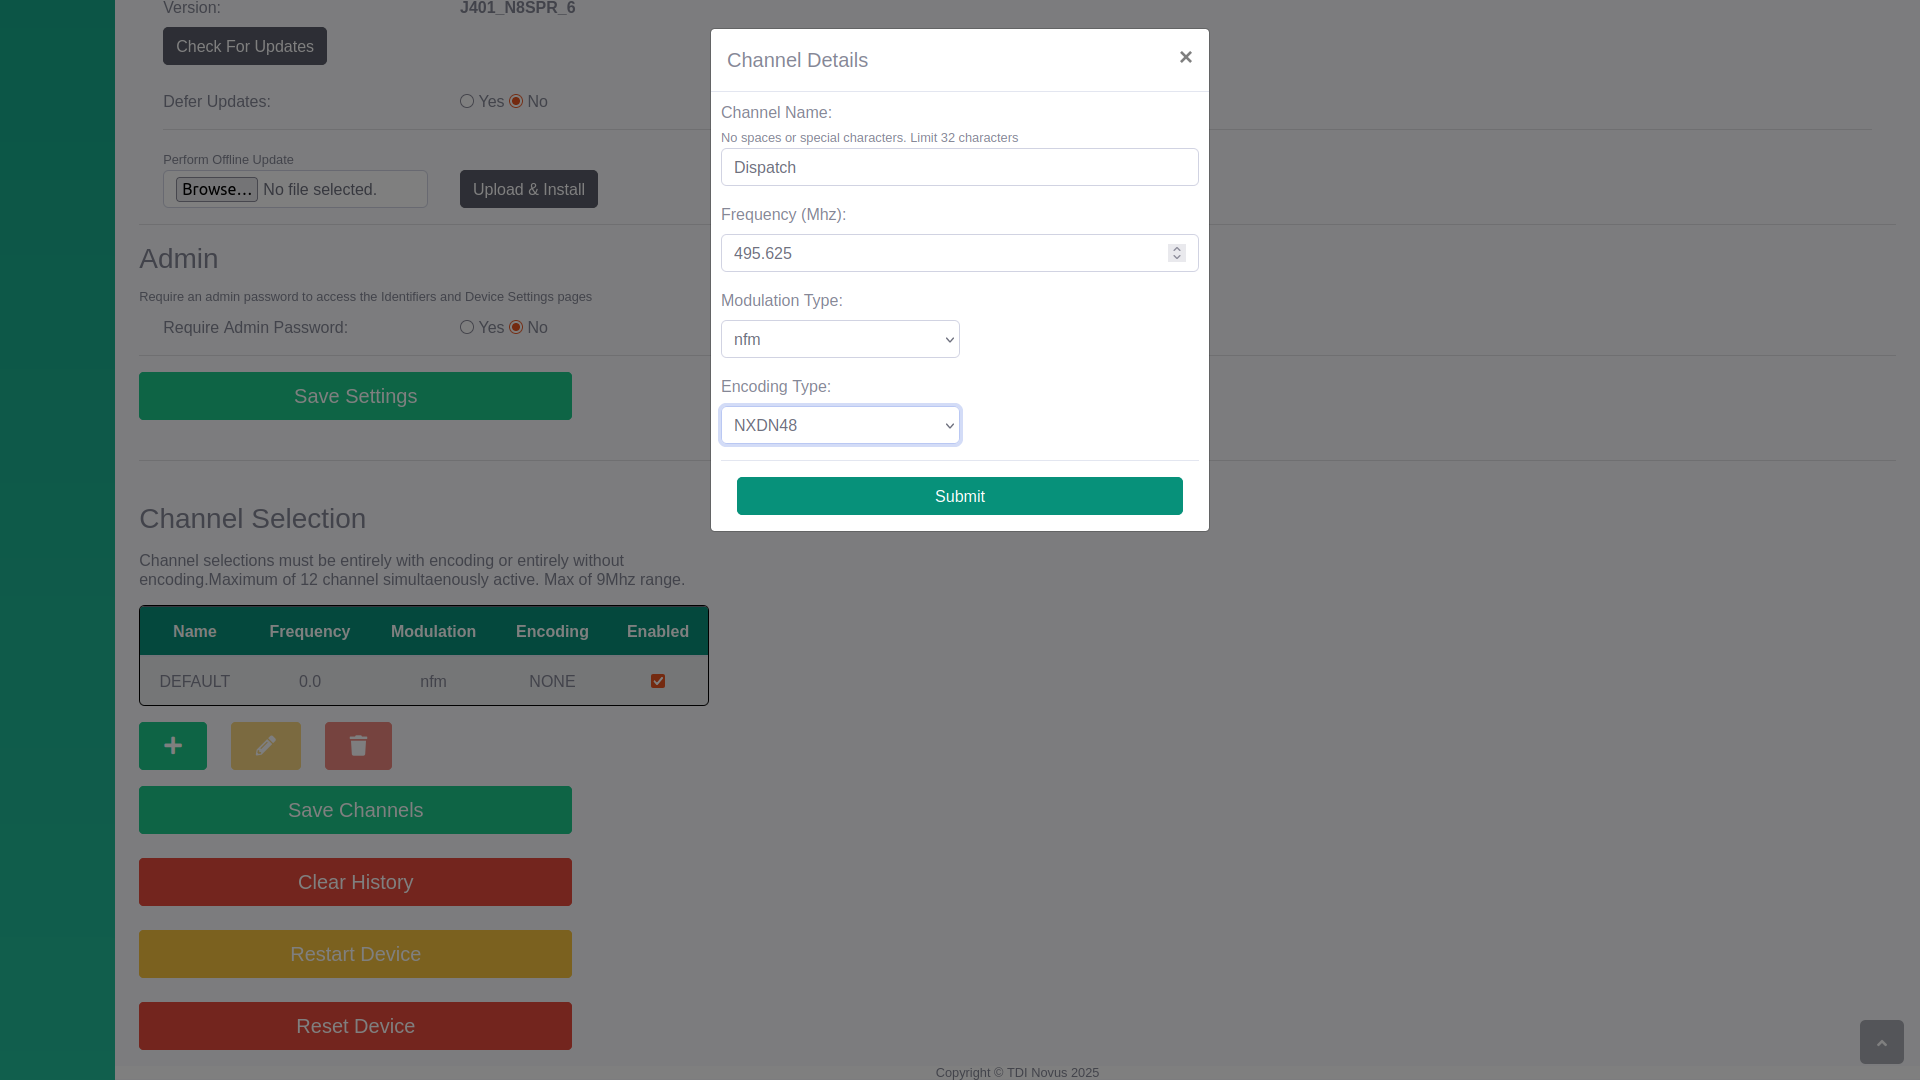Select Yes for Defer Updates
The height and width of the screenshot is (1080, 1920).
pyautogui.click(x=467, y=101)
